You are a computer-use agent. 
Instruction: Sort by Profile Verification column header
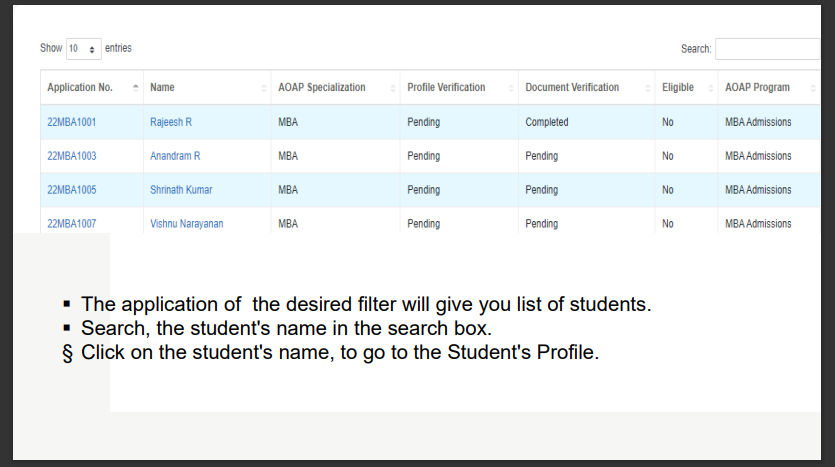446,88
